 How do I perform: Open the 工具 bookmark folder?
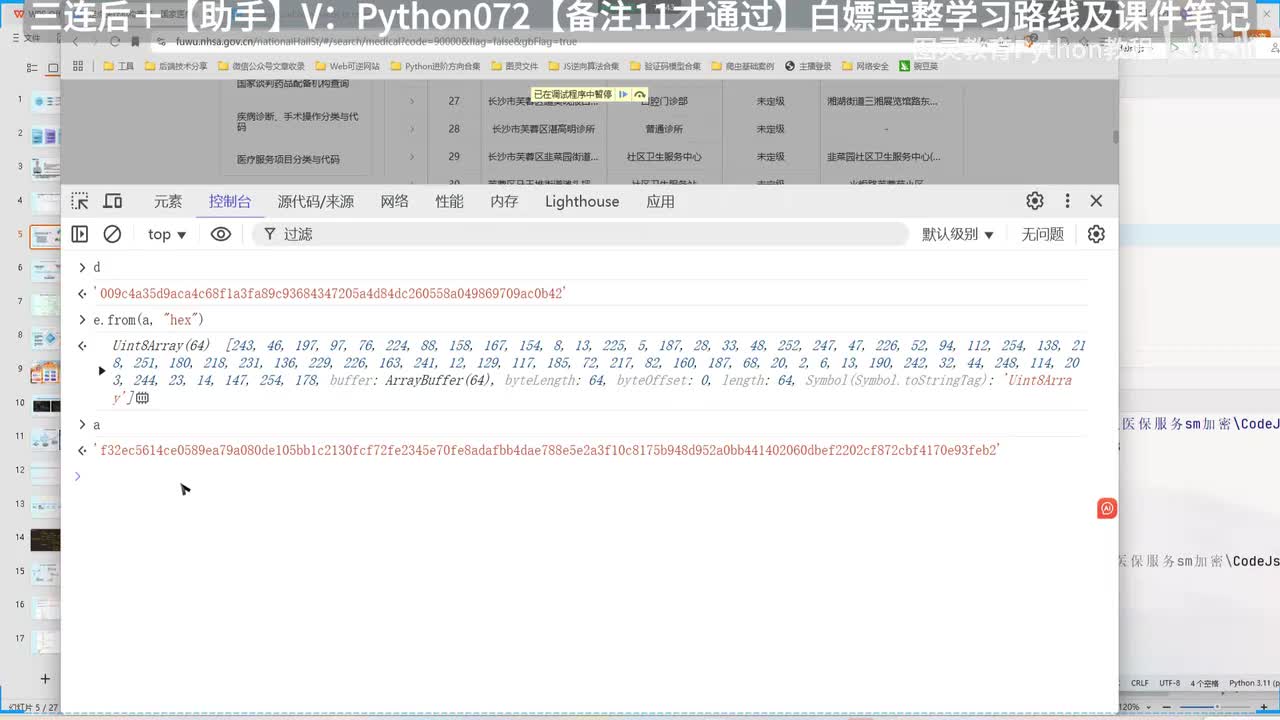click(119, 66)
